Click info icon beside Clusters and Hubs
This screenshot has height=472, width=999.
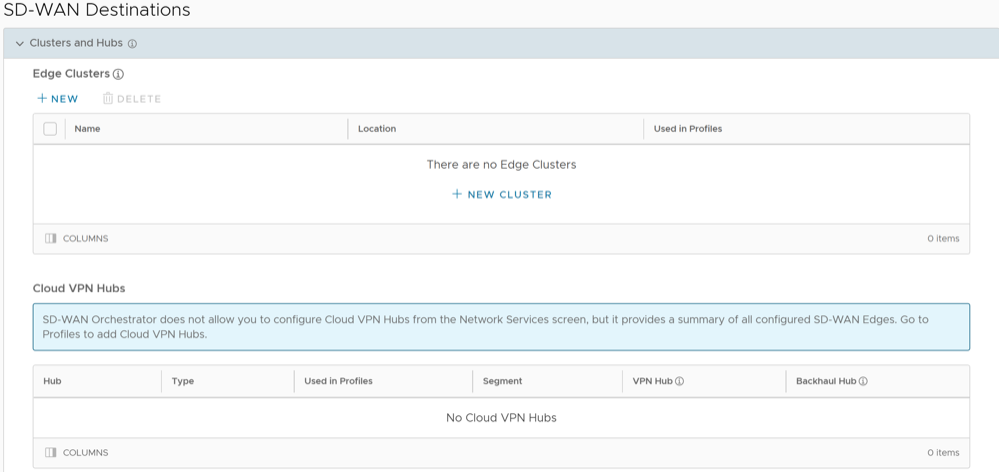pos(132,44)
